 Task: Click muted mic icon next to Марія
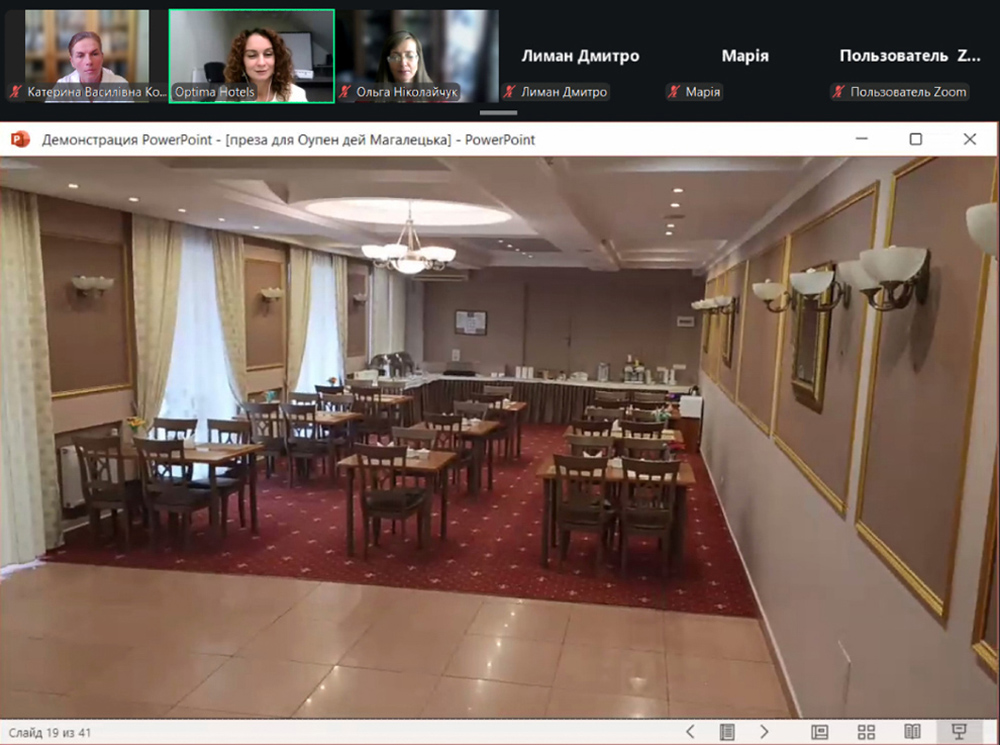(x=673, y=92)
